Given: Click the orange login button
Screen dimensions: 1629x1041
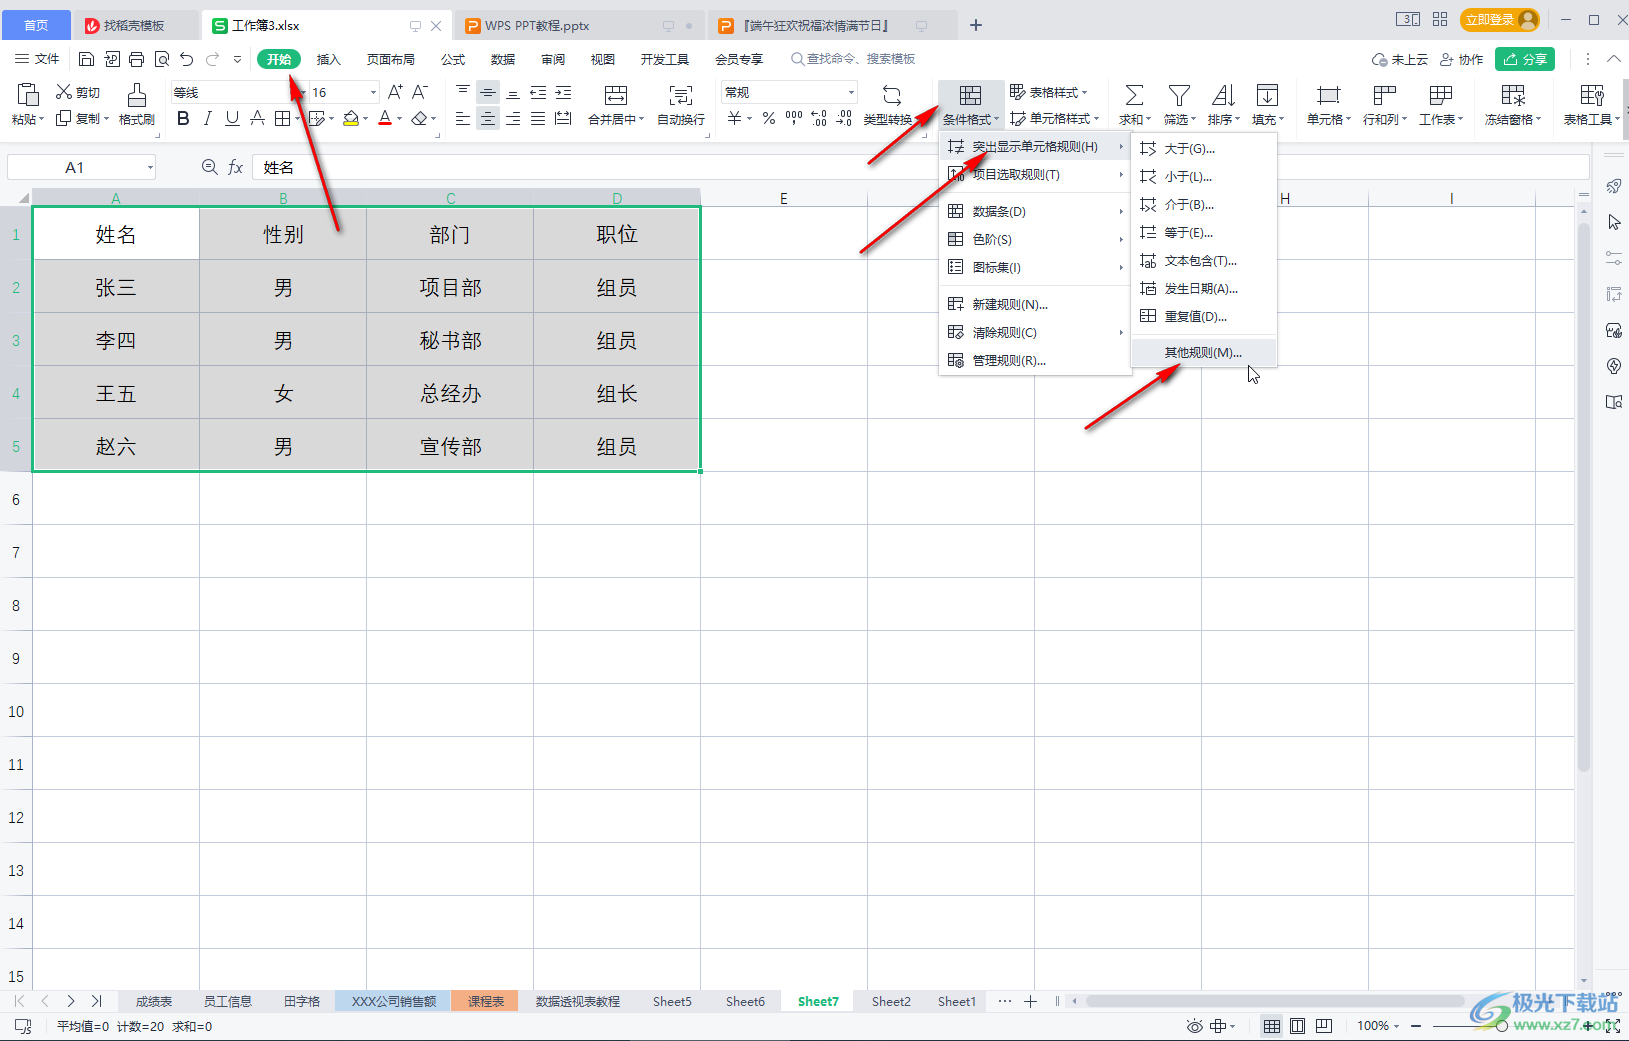Looking at the screenshot, I should coord(1499,20).
